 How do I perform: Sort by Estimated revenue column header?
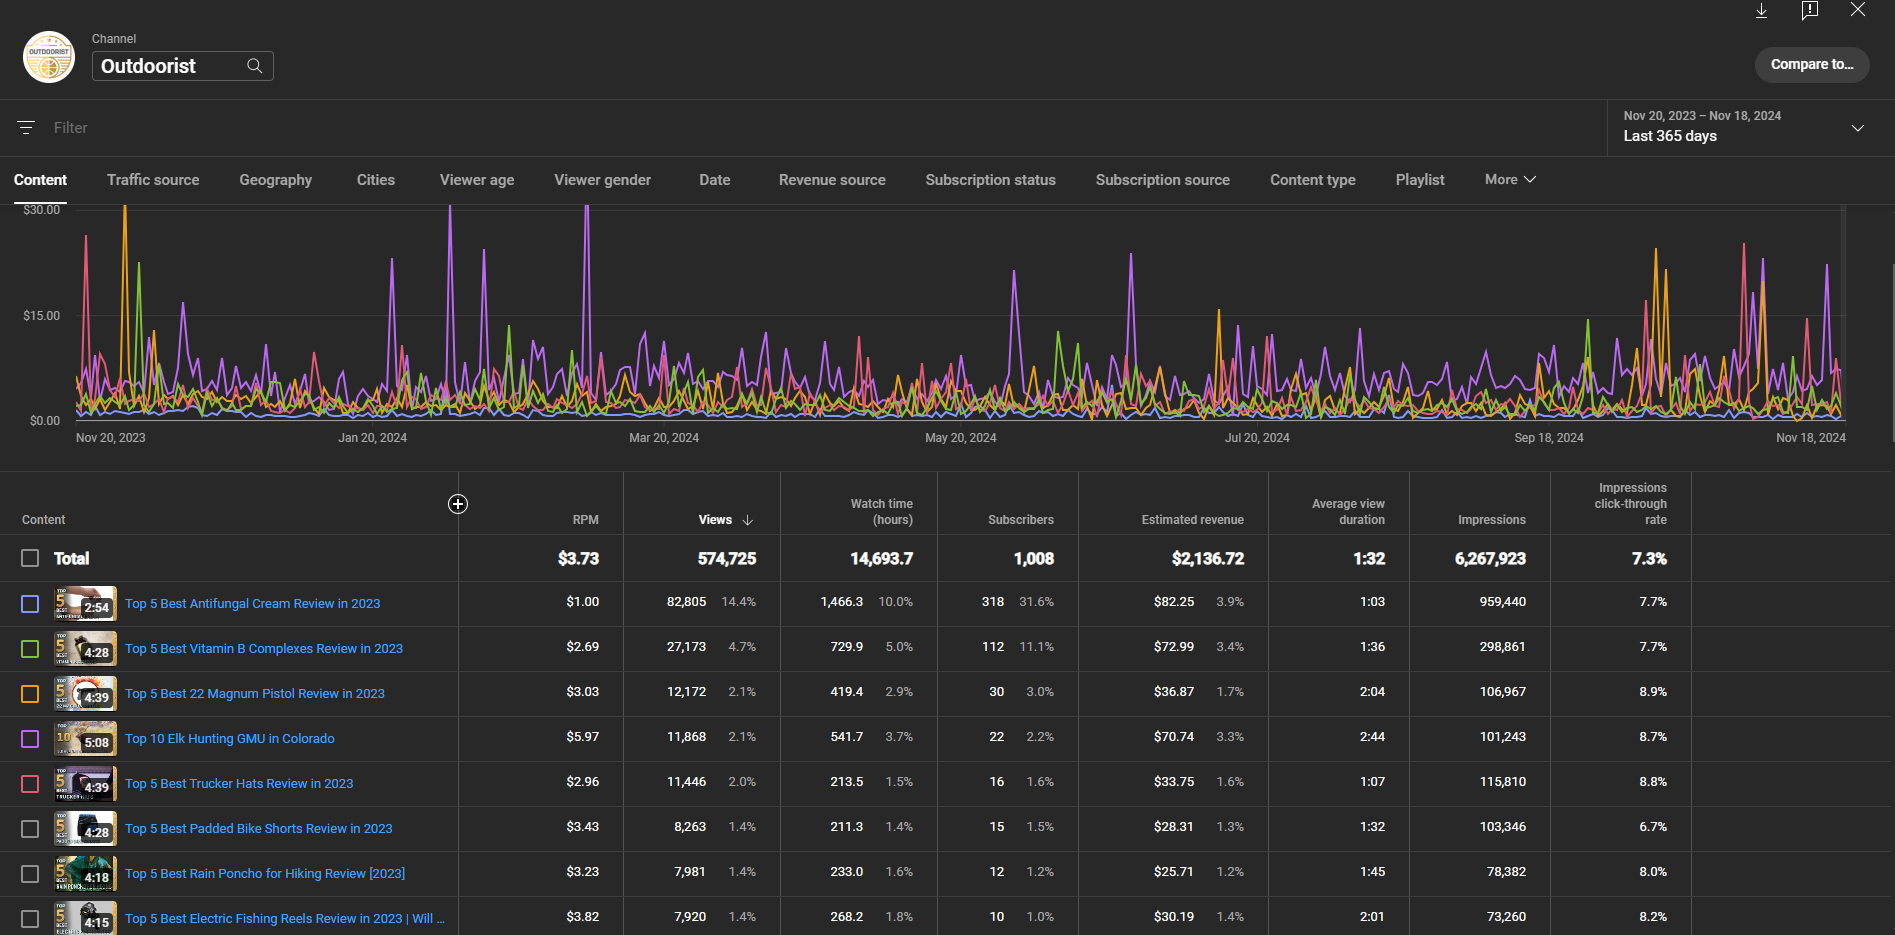(x=1192, y=520)
